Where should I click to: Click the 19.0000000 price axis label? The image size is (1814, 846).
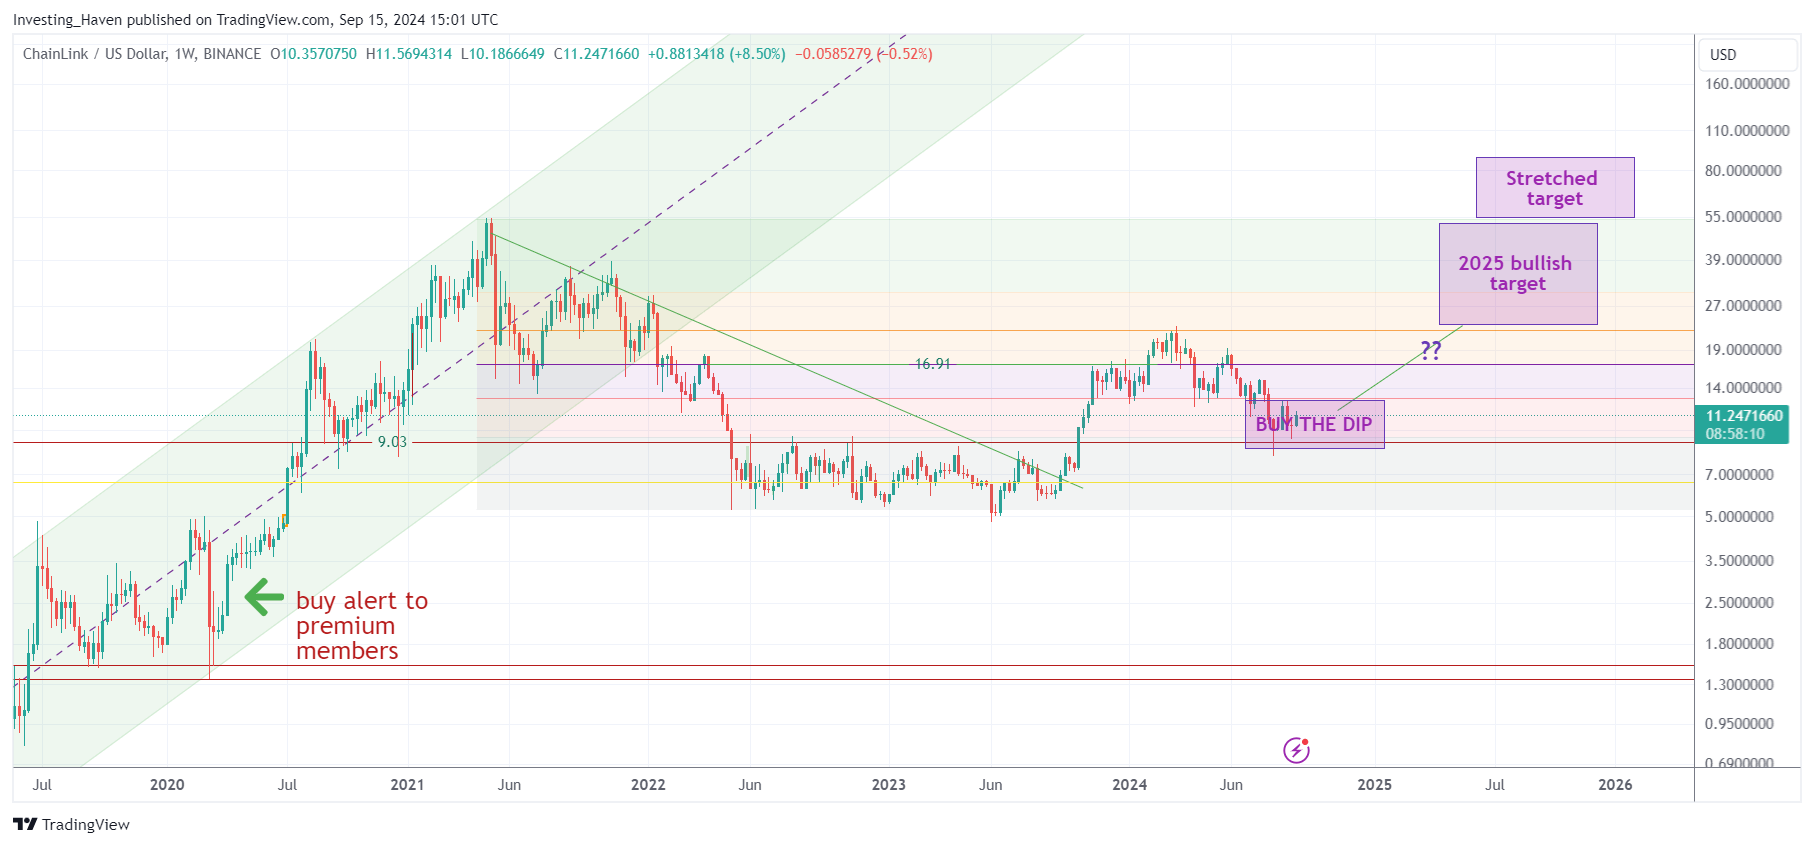pyautogui.click(x=1743, y=350)
